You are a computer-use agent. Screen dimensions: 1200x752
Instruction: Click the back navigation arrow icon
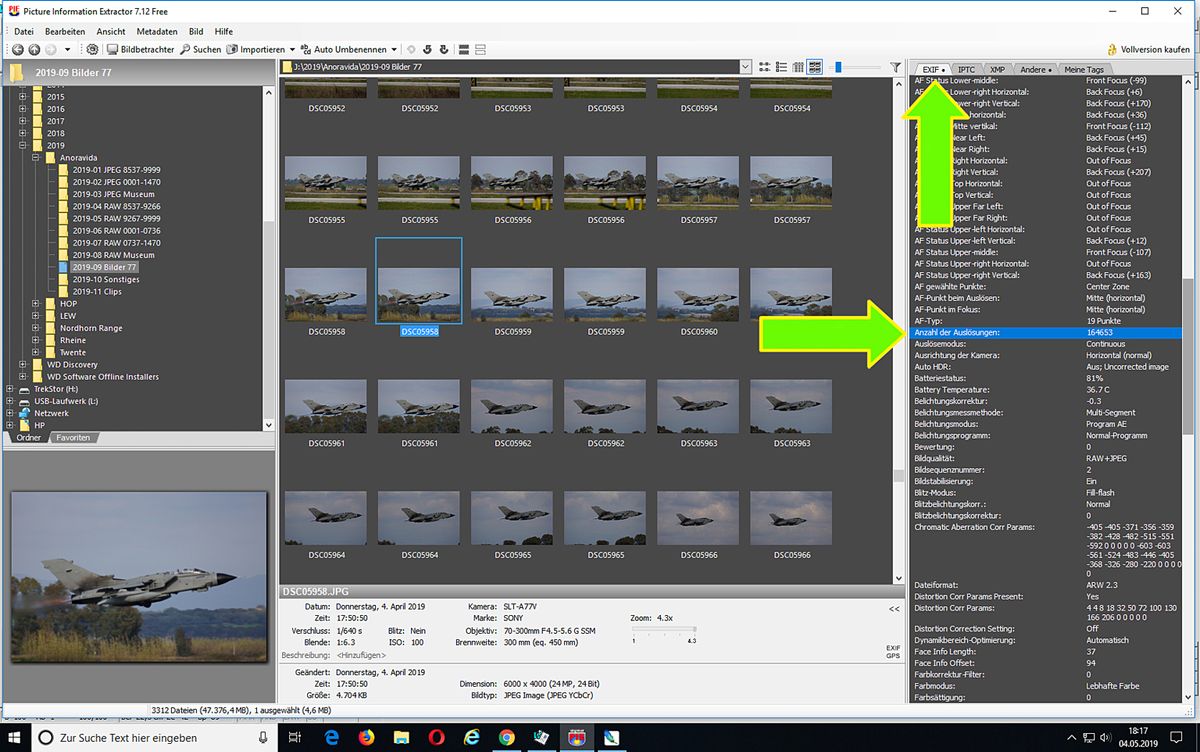click(x=17, y=49)
